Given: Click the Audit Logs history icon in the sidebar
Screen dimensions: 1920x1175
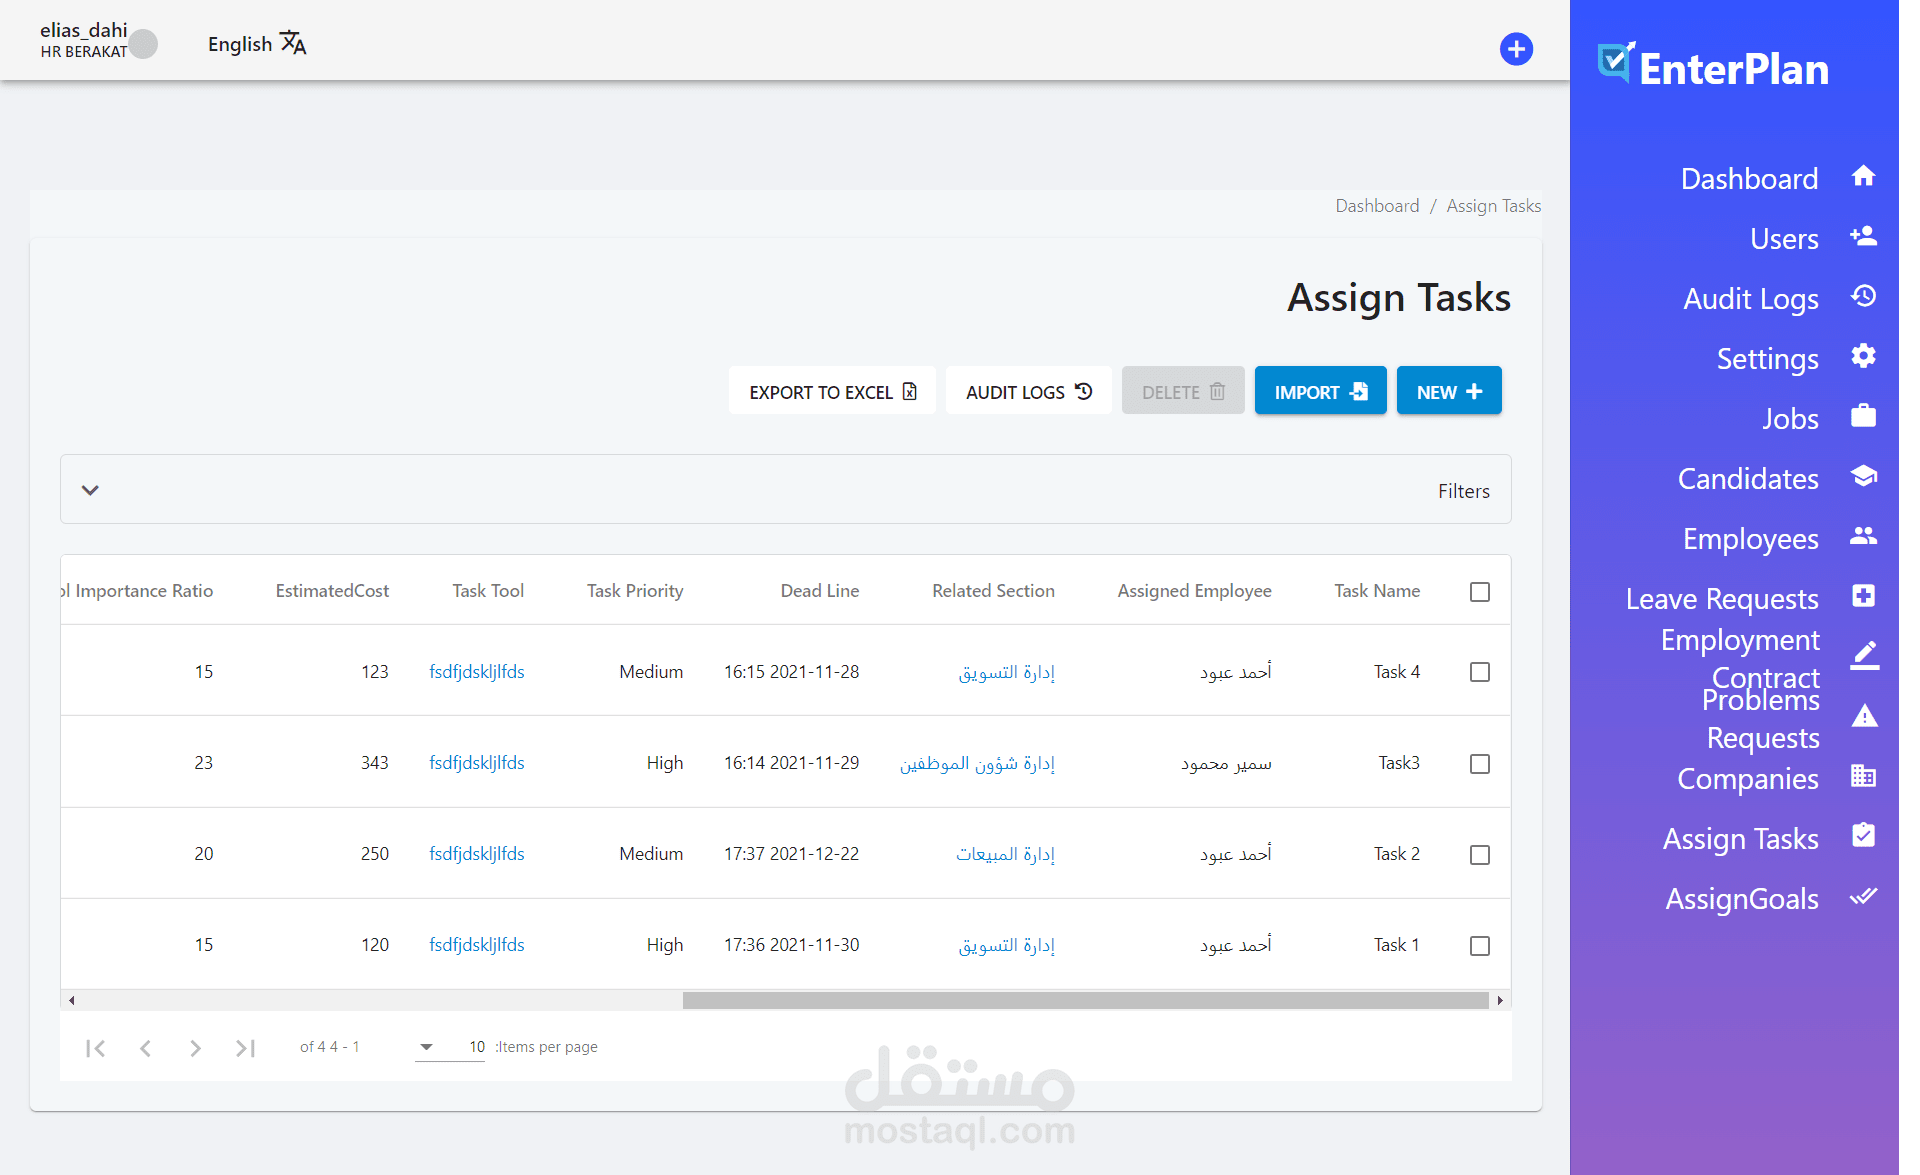Looking at the screenshot, I should 1863,297.
